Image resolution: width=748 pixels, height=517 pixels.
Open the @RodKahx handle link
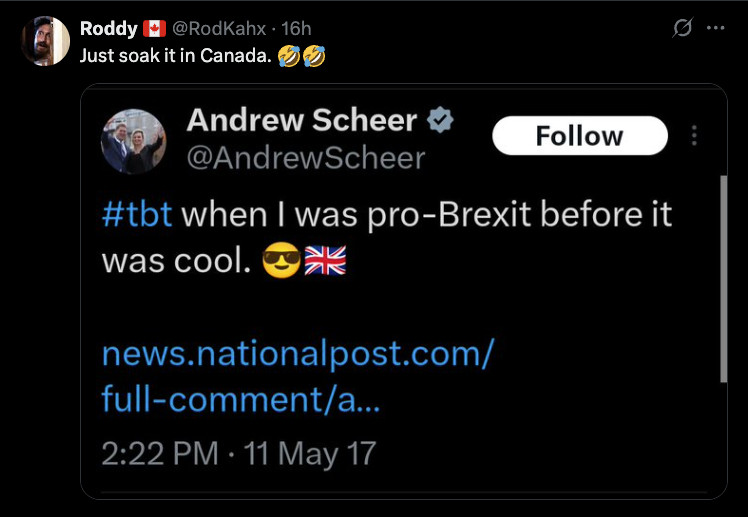[218, 29]
